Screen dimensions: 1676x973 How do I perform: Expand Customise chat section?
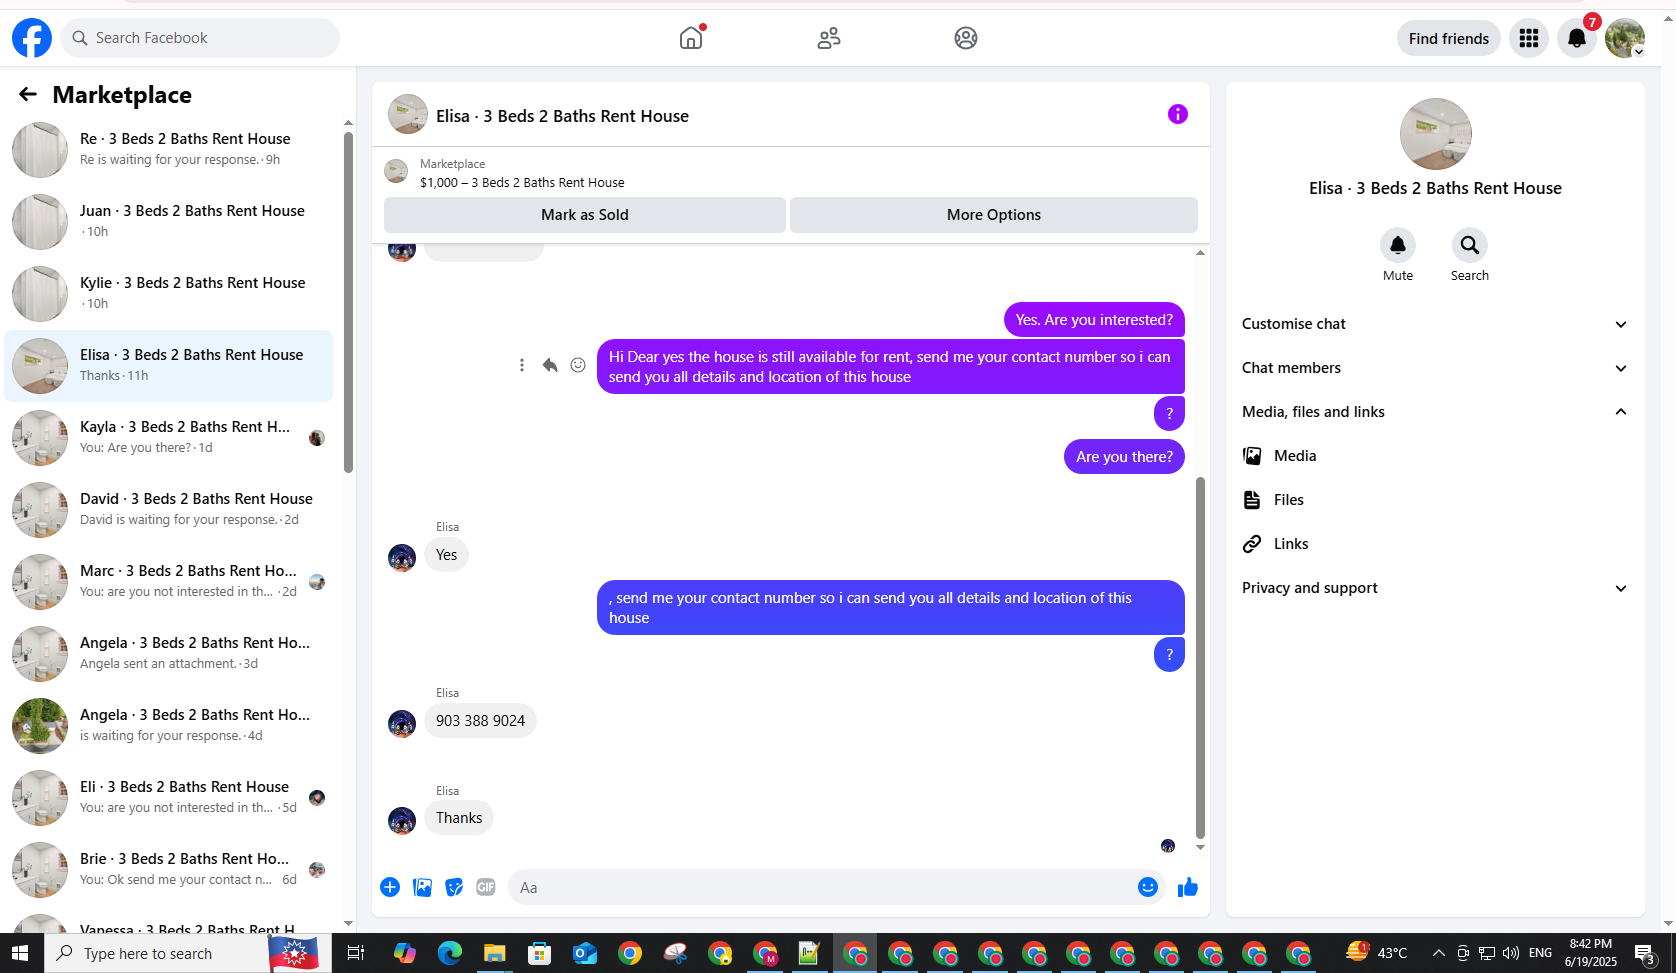coord(1434,324)
